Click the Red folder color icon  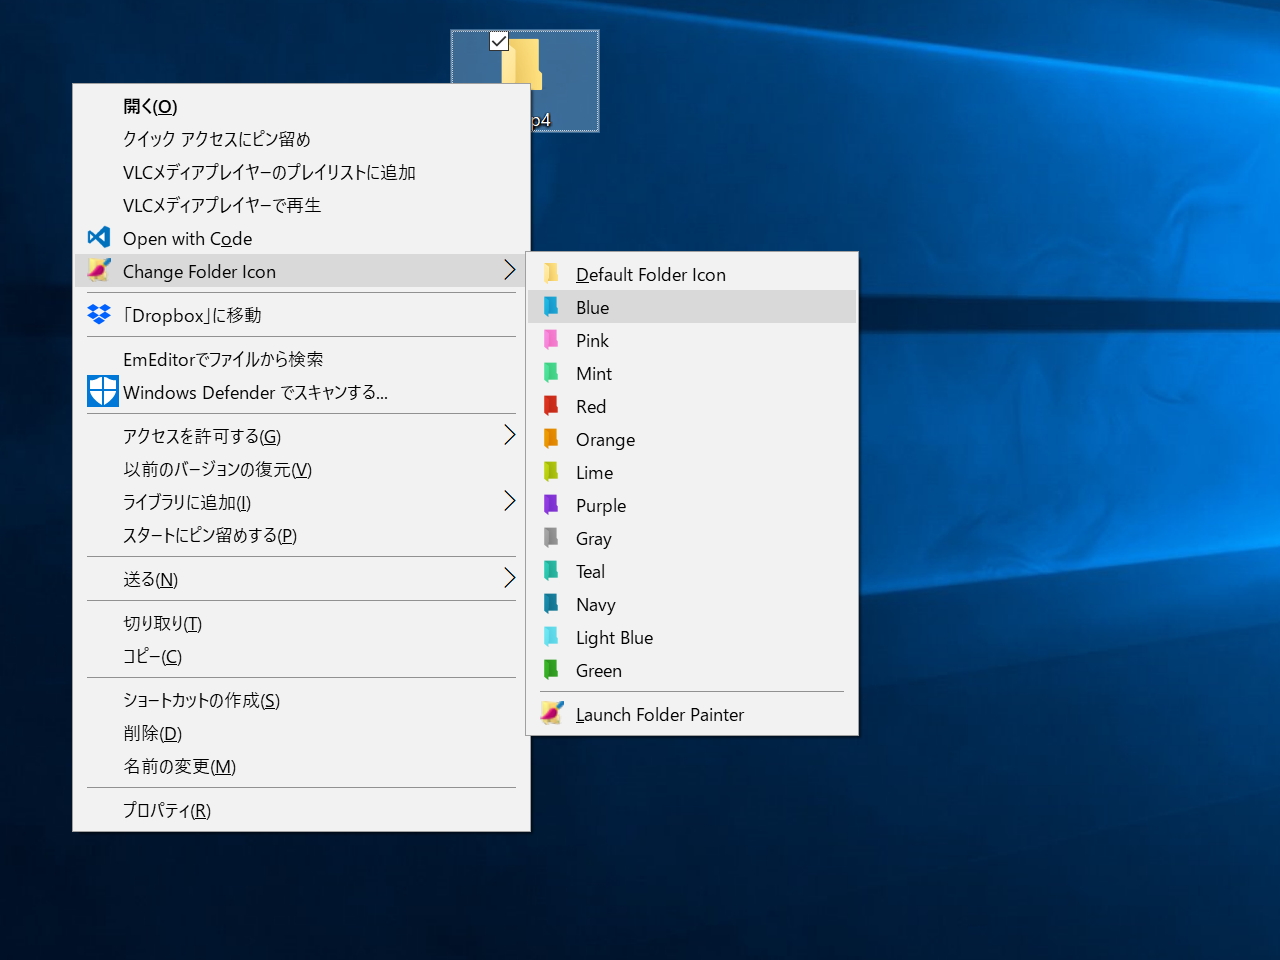(551, 405)
